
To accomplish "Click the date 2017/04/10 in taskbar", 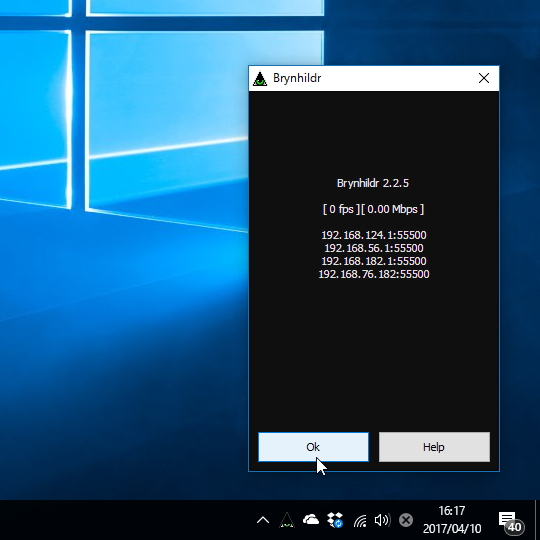I will click(451, 528).
